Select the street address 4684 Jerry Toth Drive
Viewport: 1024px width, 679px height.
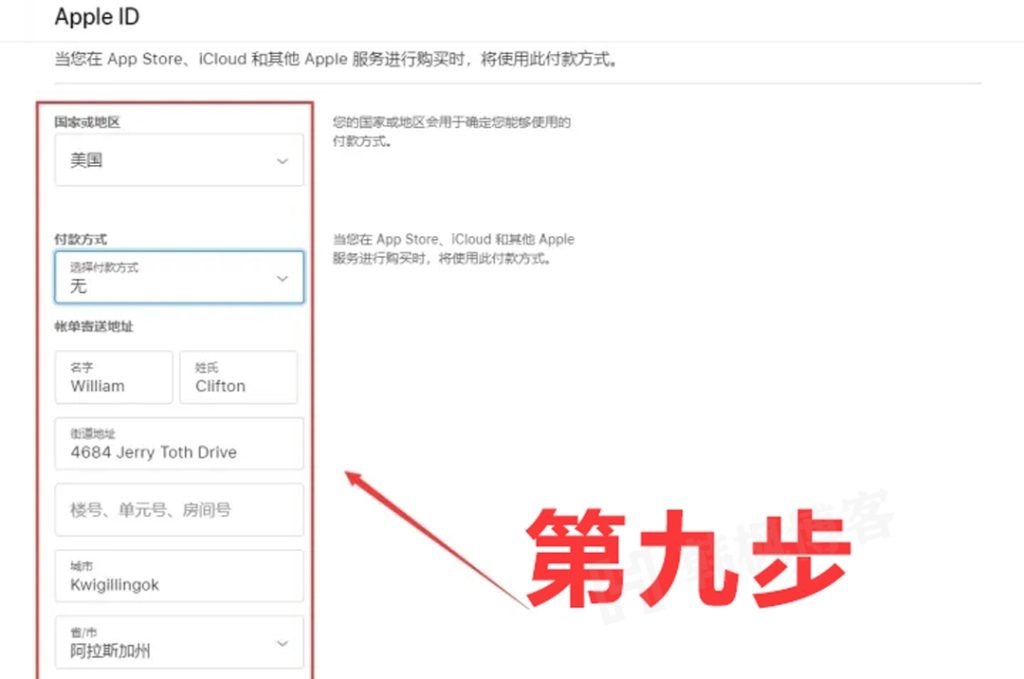click(178, 444)
